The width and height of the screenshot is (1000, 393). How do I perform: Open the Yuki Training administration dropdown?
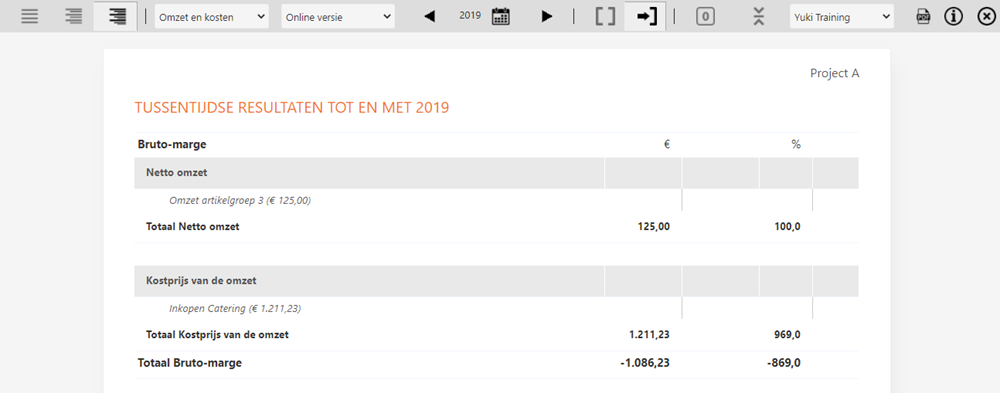pos(842,17)
